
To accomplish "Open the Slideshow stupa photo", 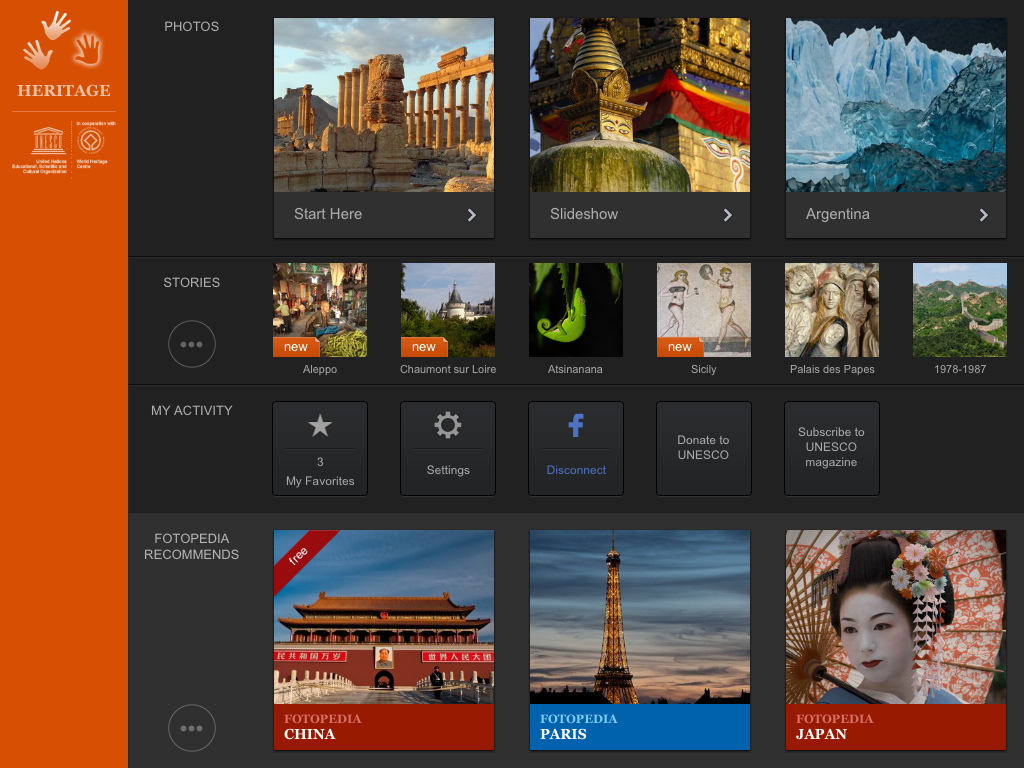I will click(x=640, y=105).
